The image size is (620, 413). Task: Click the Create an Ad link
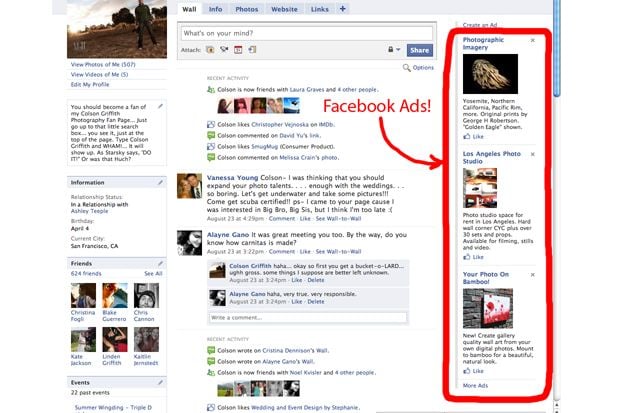click(480, 25)
